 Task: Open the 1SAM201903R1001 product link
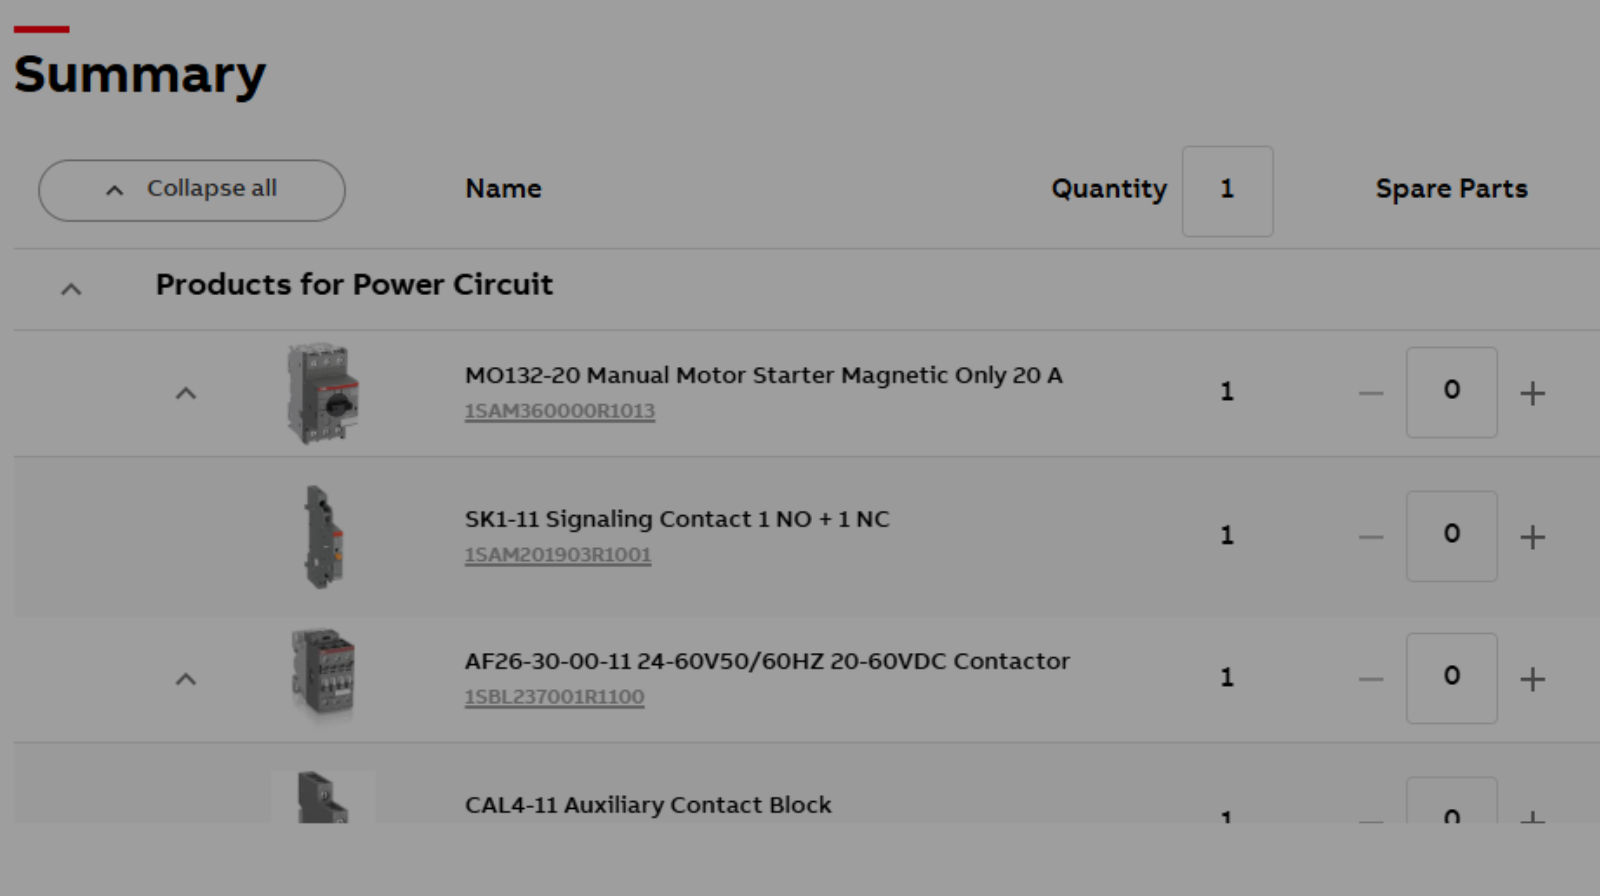click(557, 555)
